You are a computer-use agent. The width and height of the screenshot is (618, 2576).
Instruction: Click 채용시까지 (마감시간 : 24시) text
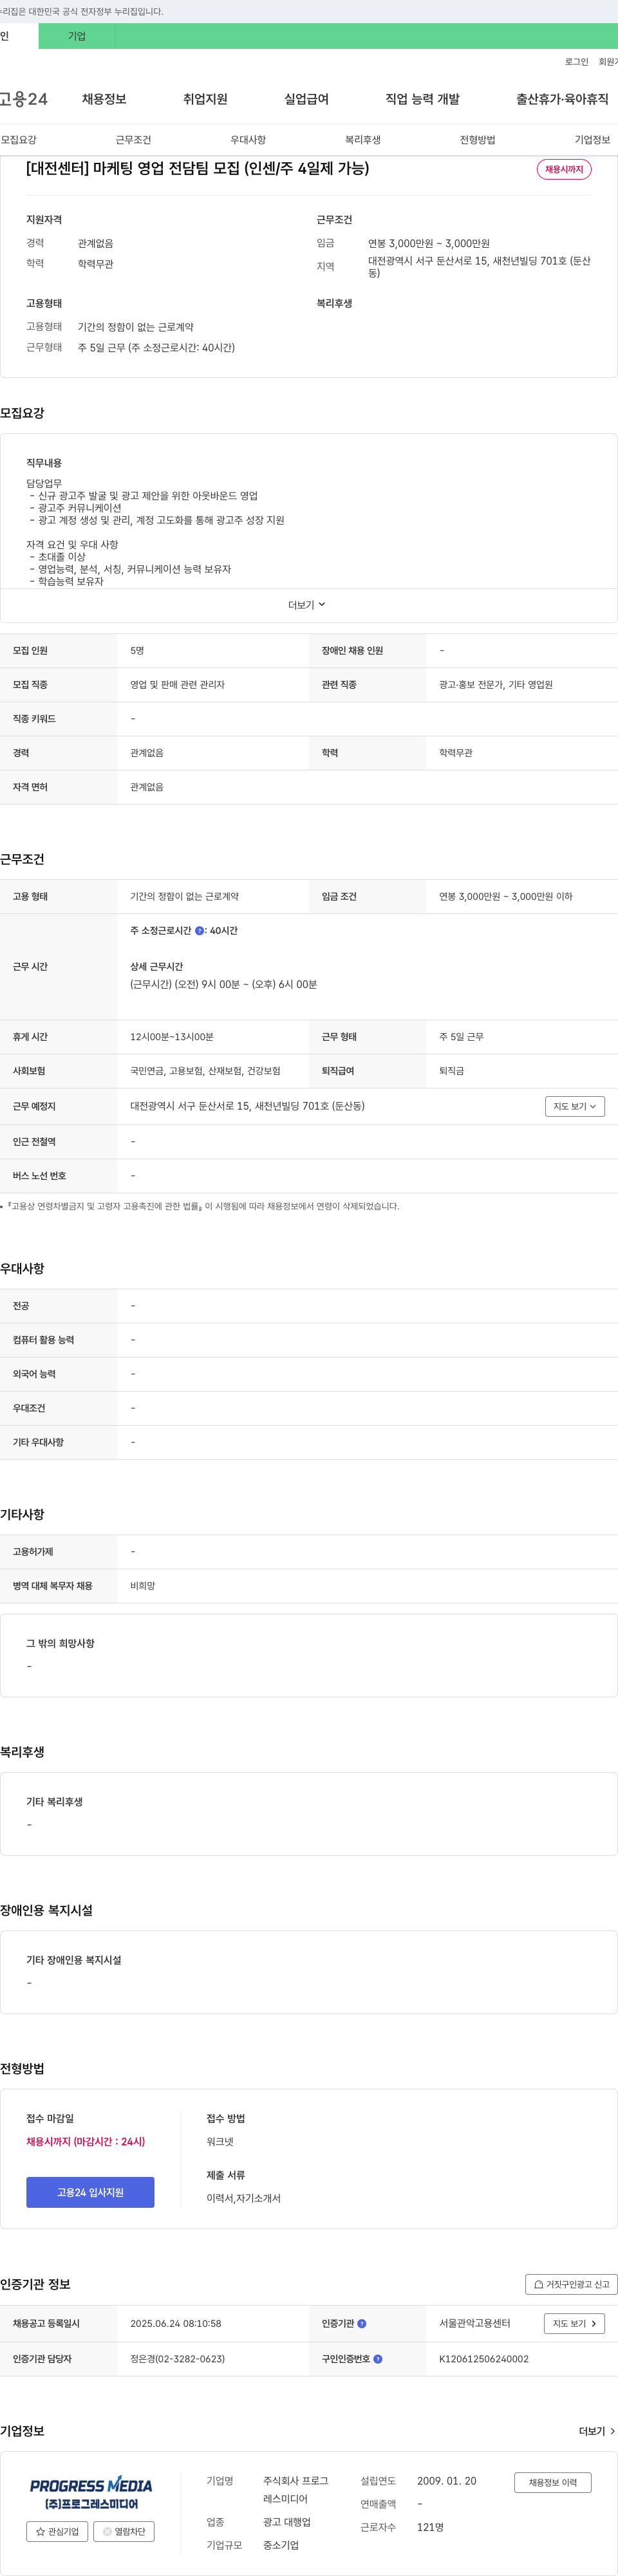coord(86,2141)
